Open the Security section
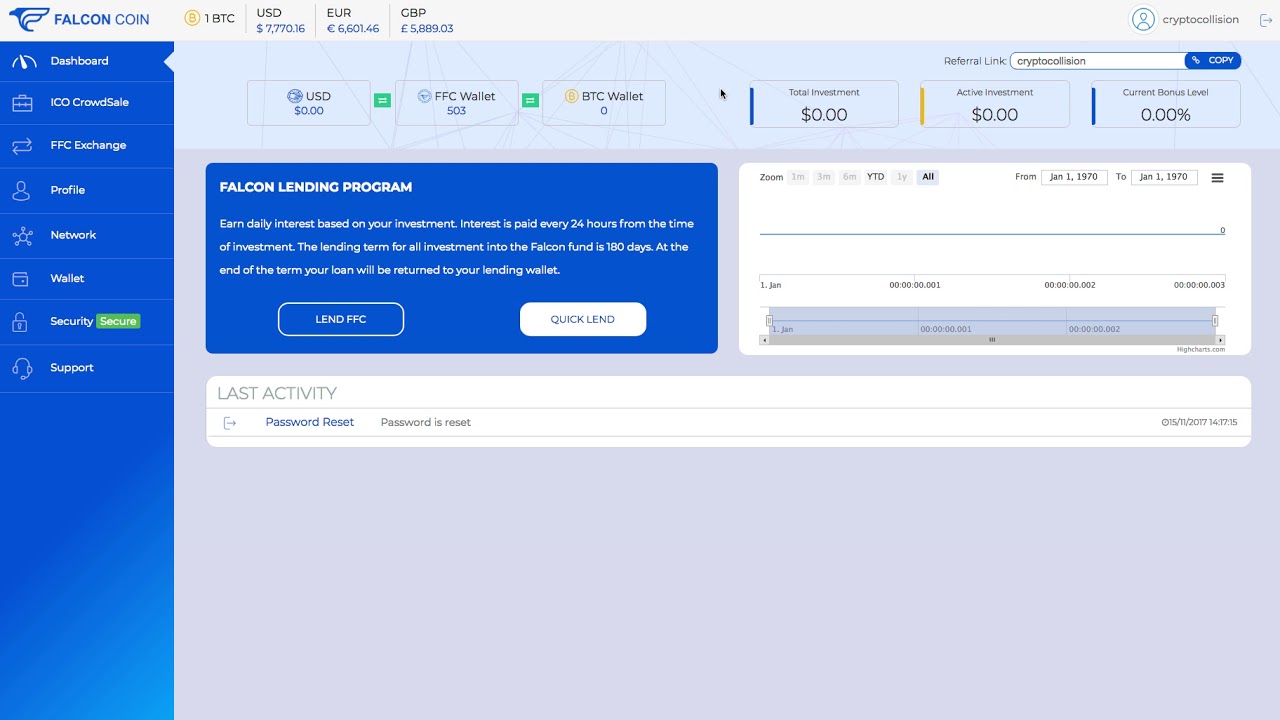 click(x=87, y=321)
